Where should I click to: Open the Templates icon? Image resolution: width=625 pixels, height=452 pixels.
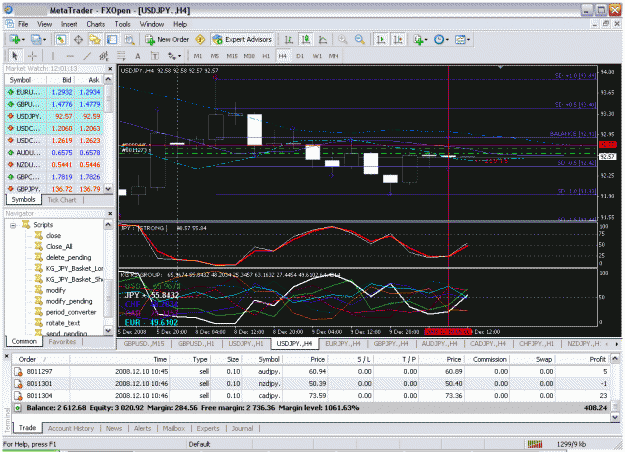pos(462,39)
